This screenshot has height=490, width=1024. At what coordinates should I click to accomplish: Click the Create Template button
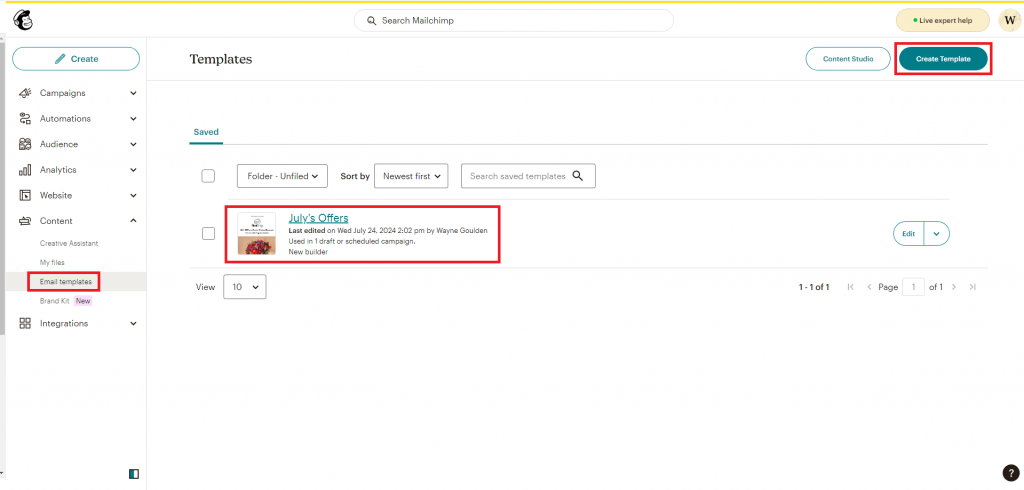pos(943,59)
